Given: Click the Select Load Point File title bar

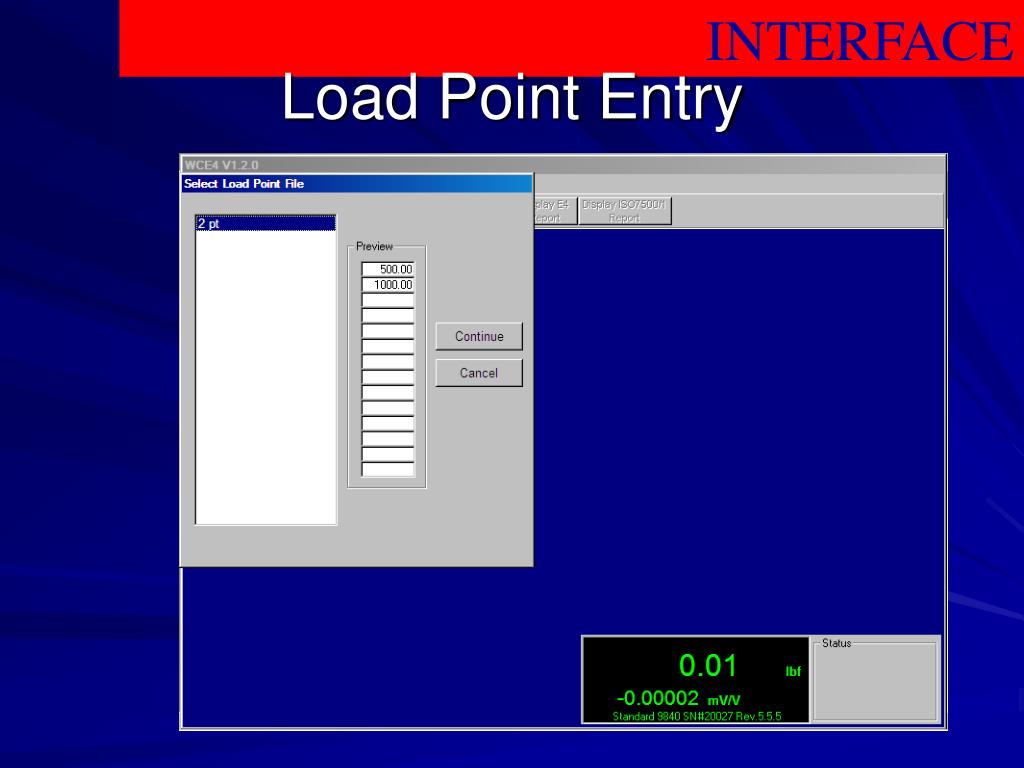Looking at the screenshot, I should click(357, 184).
